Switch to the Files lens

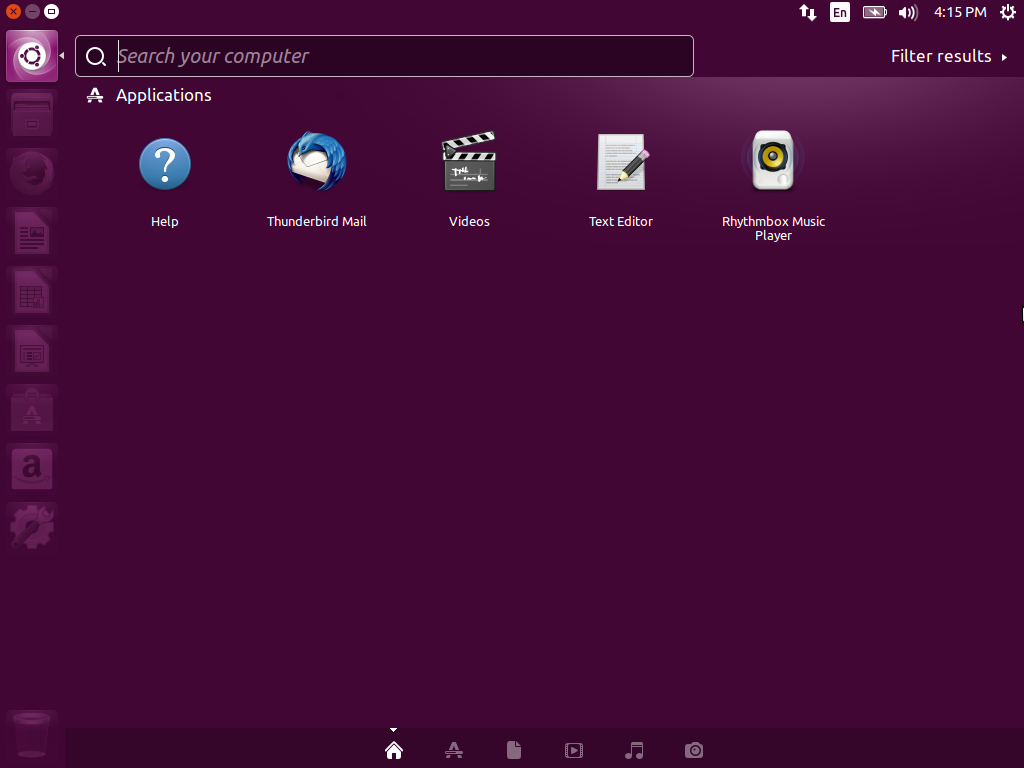click(x=514, y=750)
